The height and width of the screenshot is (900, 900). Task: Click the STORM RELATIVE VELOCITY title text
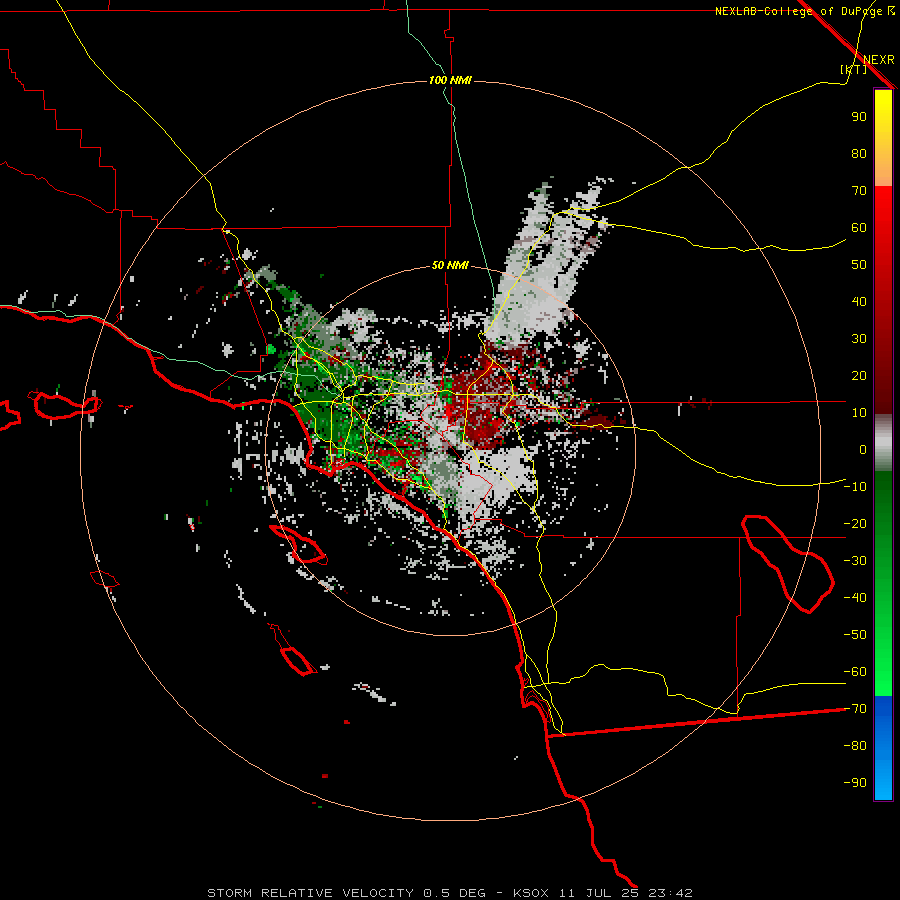310,893
